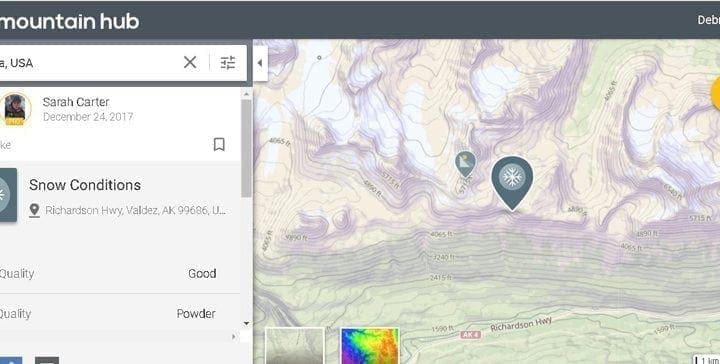This screenshot has height=364, width=720.
Task: Open the Snow Conditions snowflake tile icon
Action: click(x=8, y=195)
